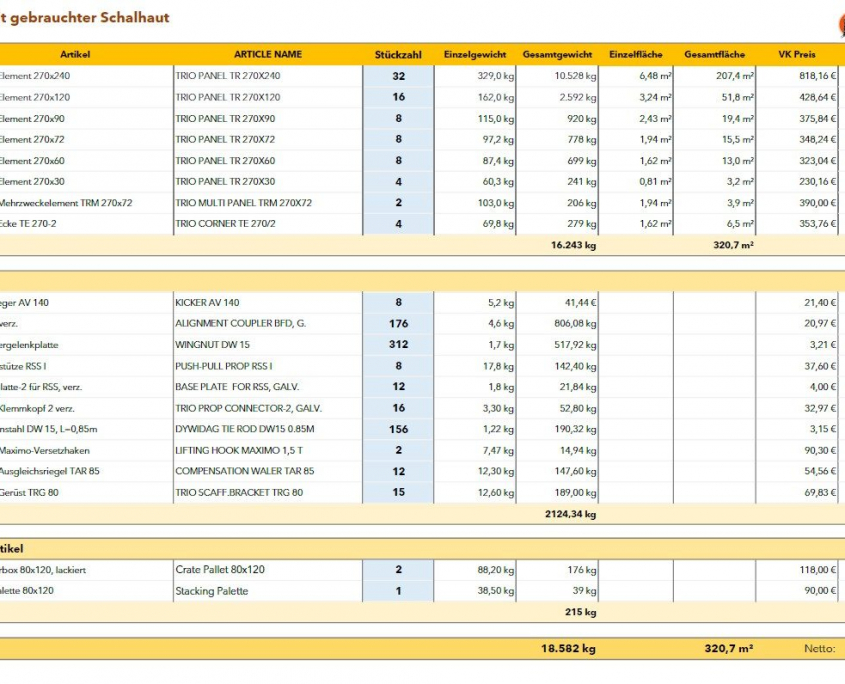Click the VK Preis column header
Image resolution: width=845 pixels, height=684 pixels.
pyautogui.click(x=797, y=54)
